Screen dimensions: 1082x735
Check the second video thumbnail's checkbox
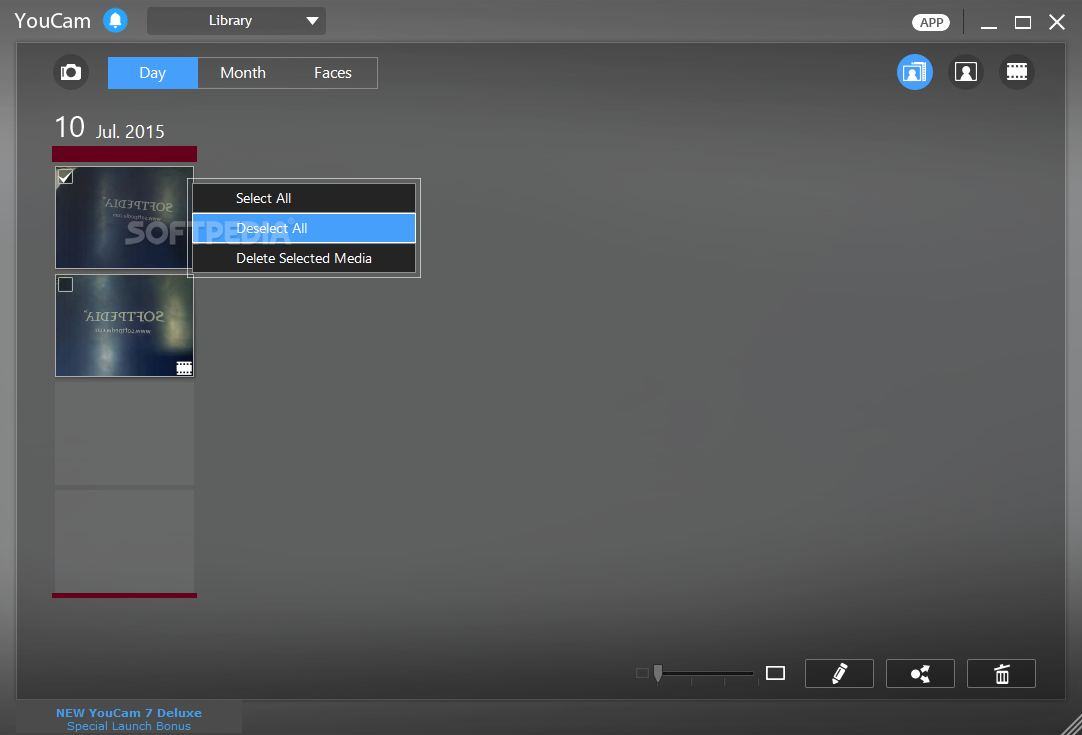66,284
